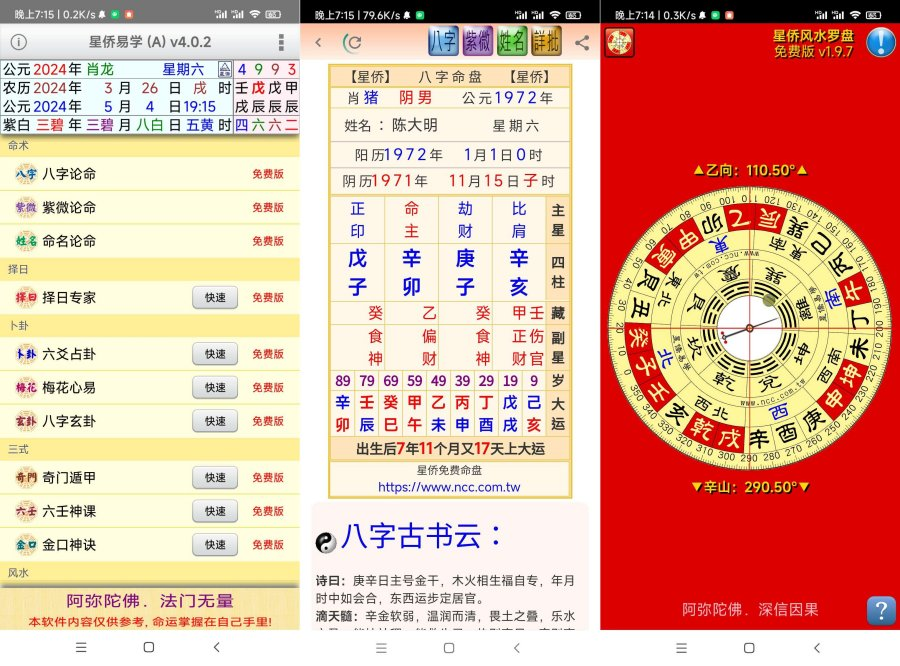Open the three-dot overflow menu
The image size is (900, 666).
click(x=281, y=43)
